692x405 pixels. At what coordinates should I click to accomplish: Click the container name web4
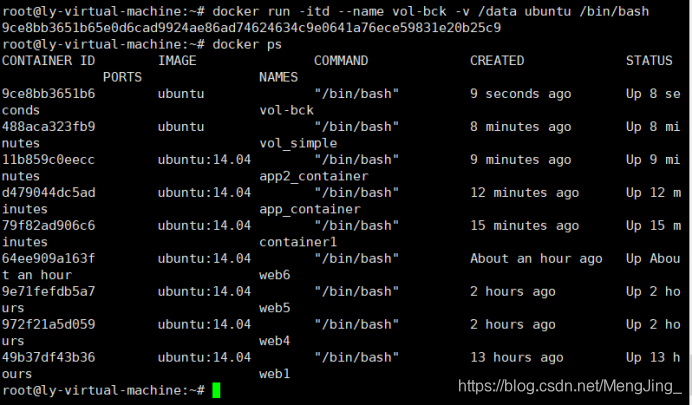click(x=275, y=341)
